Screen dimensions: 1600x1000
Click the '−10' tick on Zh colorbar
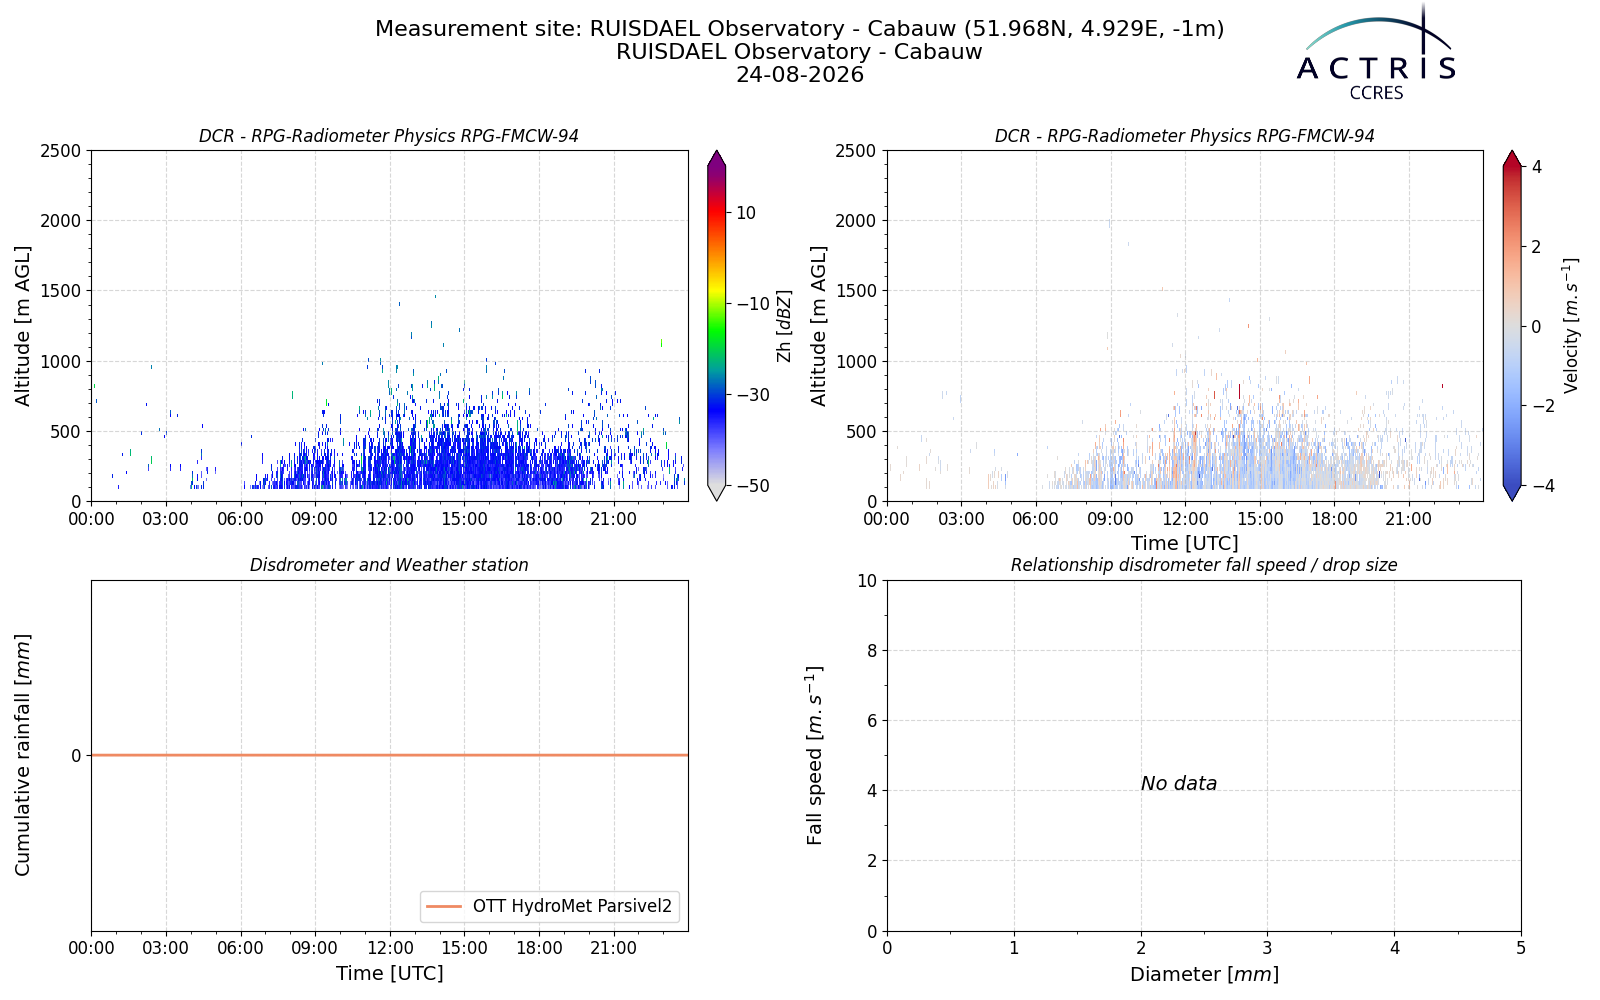coord(753,304)
